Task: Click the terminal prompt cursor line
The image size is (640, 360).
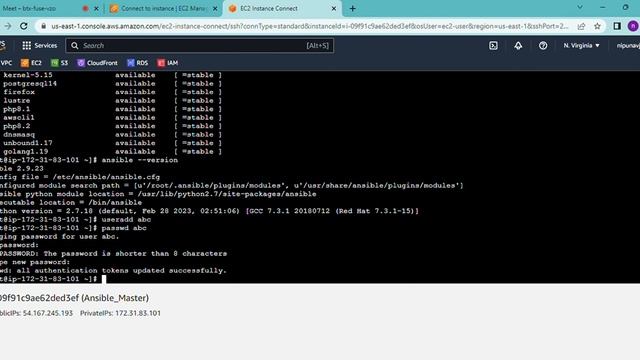Action: [x=53, y=279]
